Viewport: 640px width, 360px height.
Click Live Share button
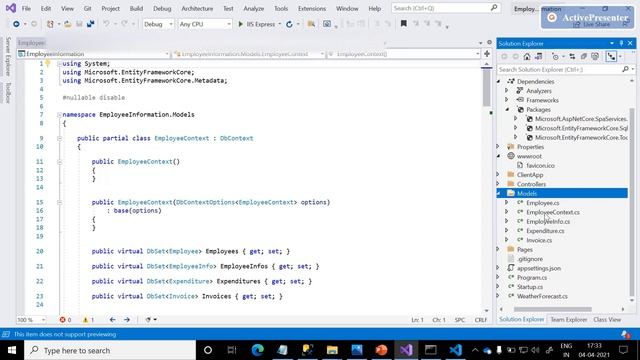(x=592, y=24)
